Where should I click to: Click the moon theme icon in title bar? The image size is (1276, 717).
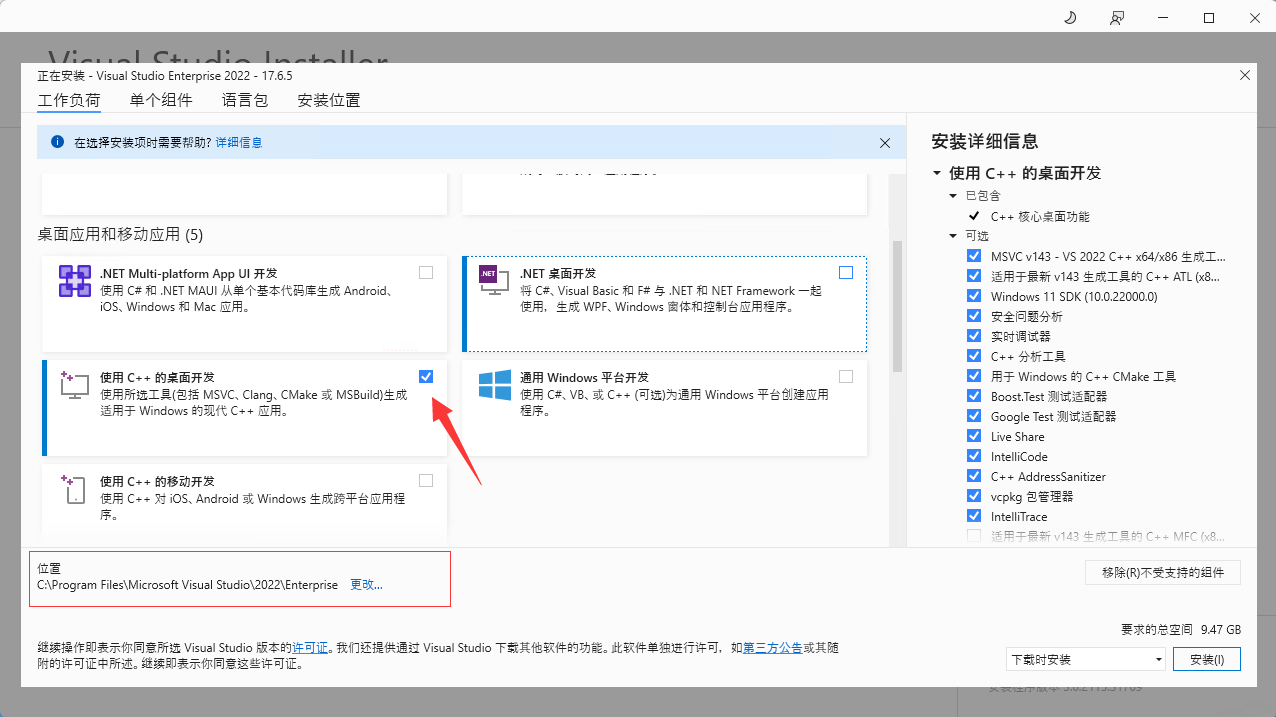click(x=1069, y=18)
